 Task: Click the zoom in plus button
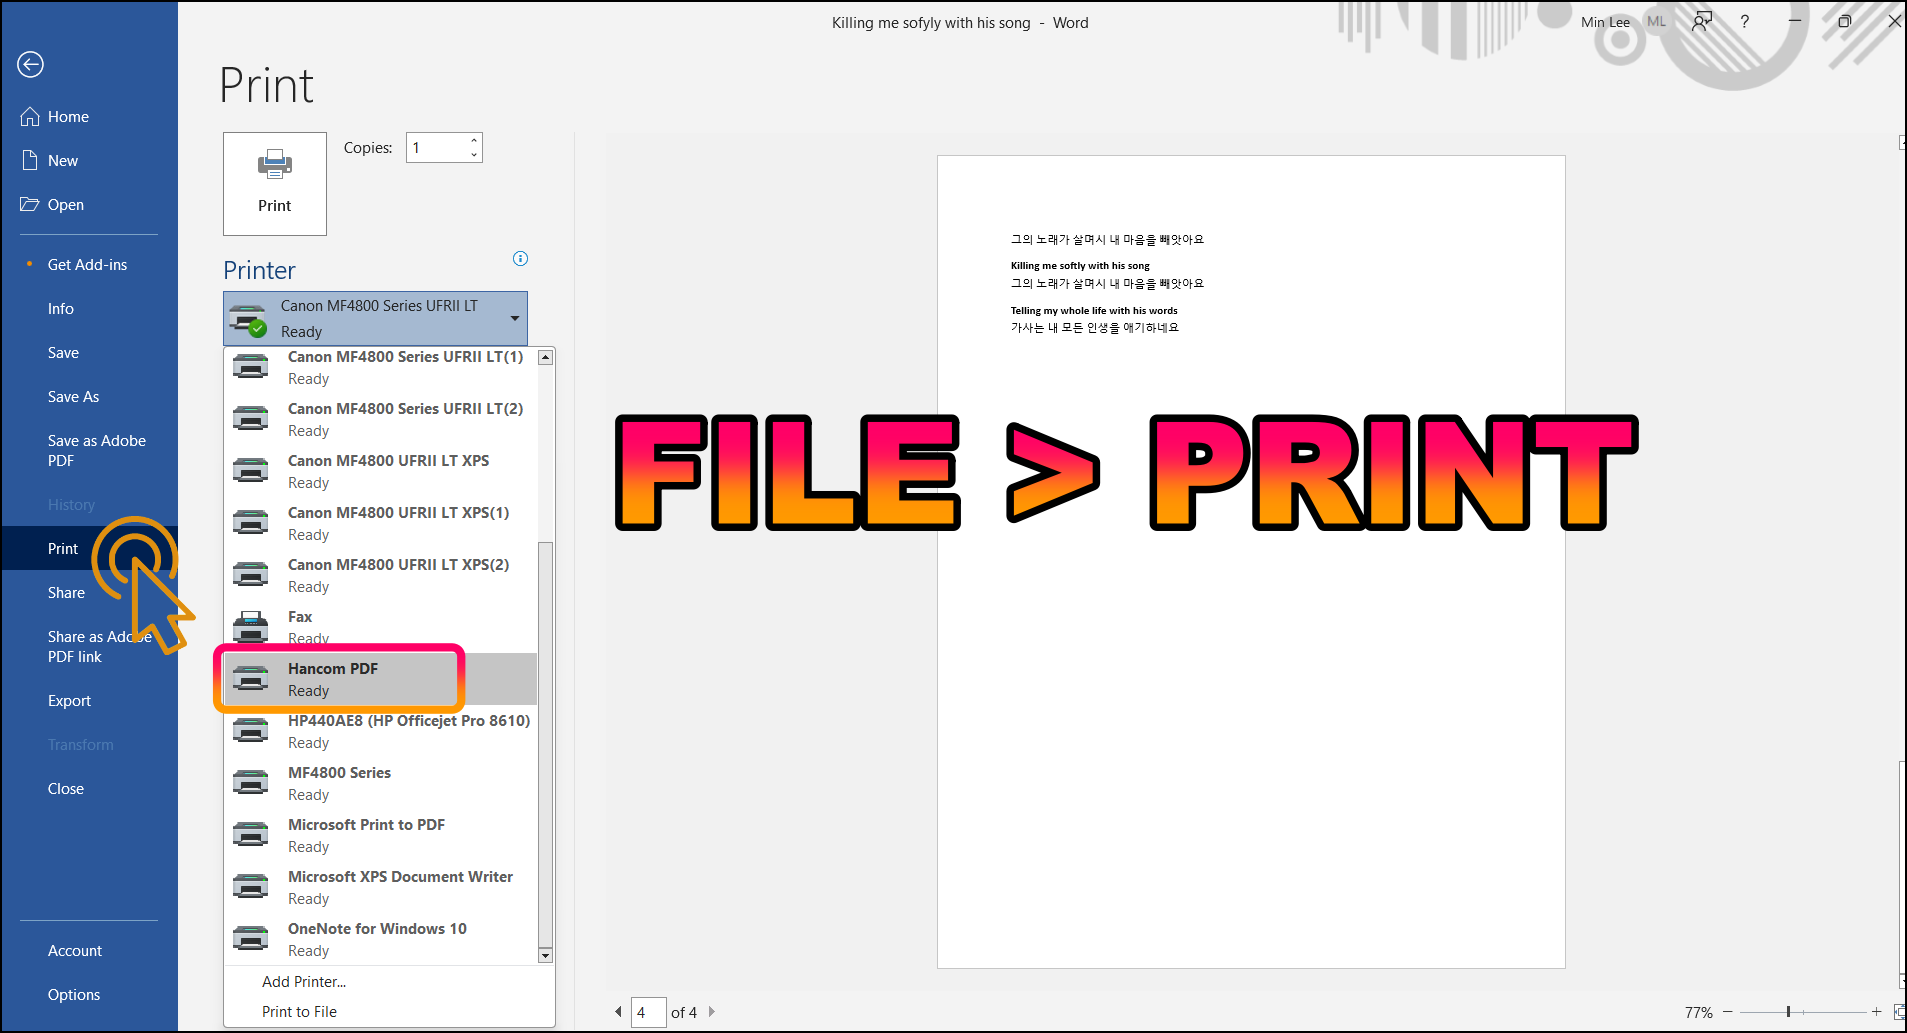1877,1012
